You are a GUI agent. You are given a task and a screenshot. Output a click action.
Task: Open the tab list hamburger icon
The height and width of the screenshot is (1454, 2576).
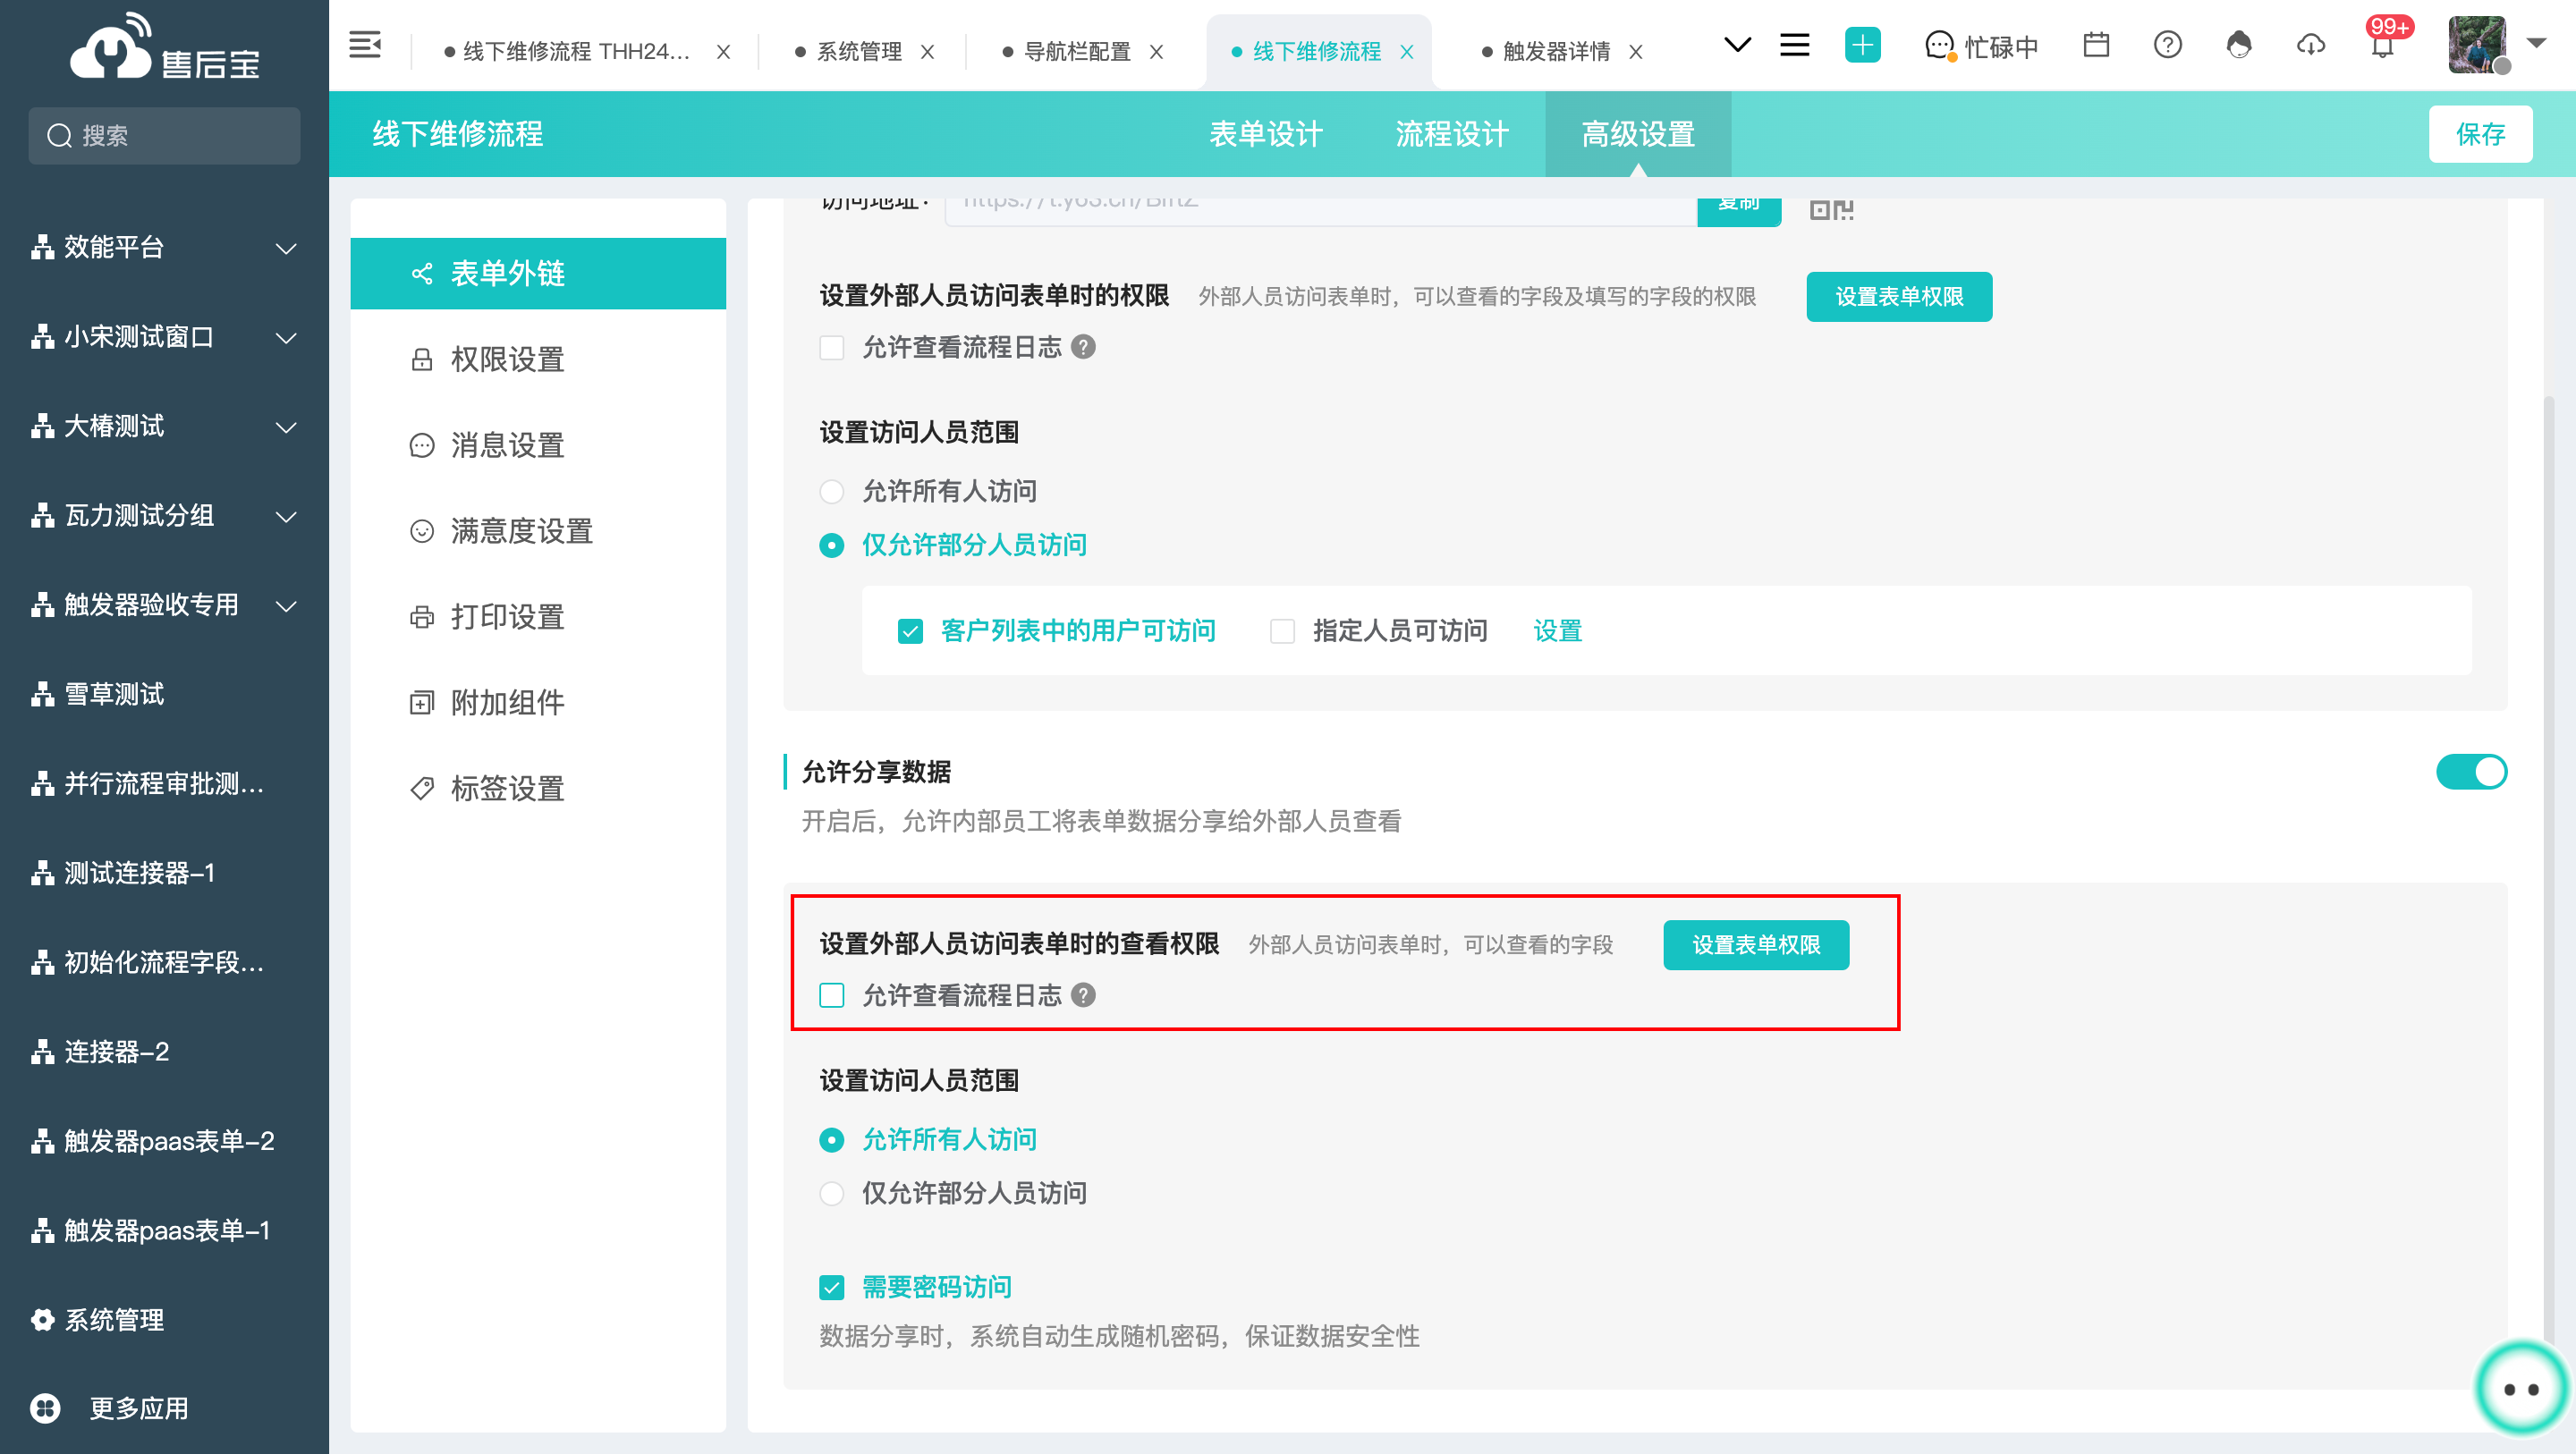(x=1795, y=46)
